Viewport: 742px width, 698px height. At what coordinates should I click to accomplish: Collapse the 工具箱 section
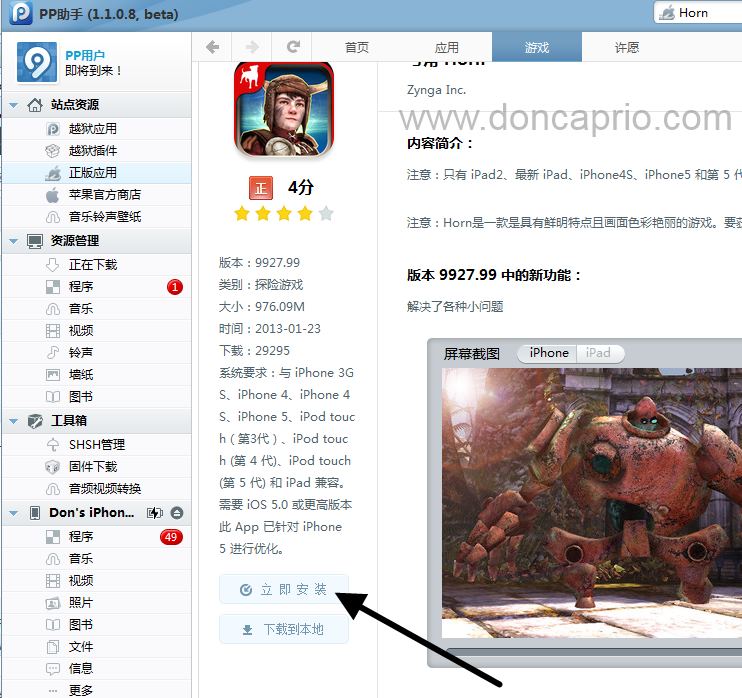click(14, 421)
